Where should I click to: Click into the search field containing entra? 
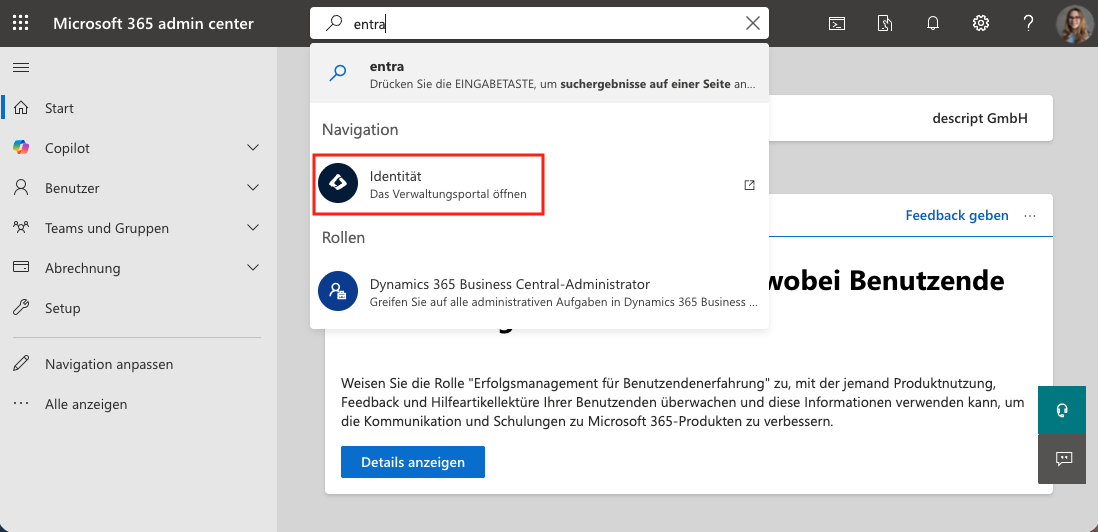pos(539,23)
